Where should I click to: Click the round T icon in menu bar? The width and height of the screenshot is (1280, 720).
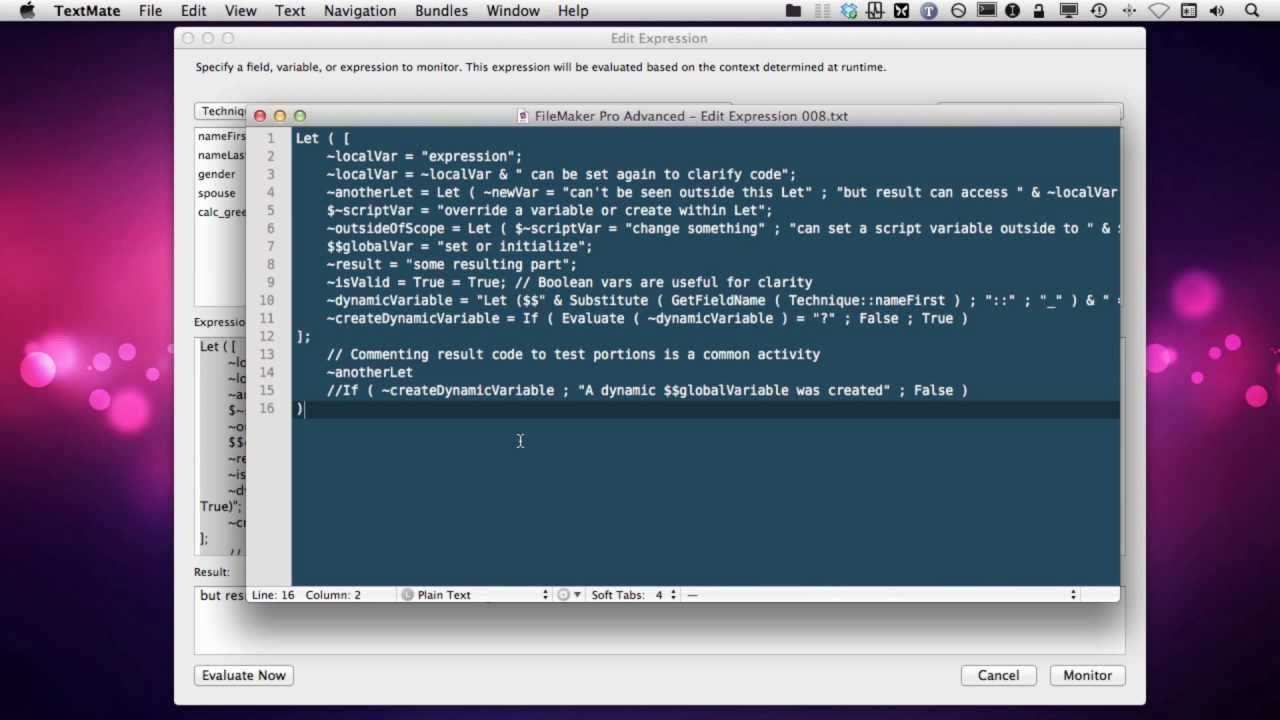tap(929, 11)
